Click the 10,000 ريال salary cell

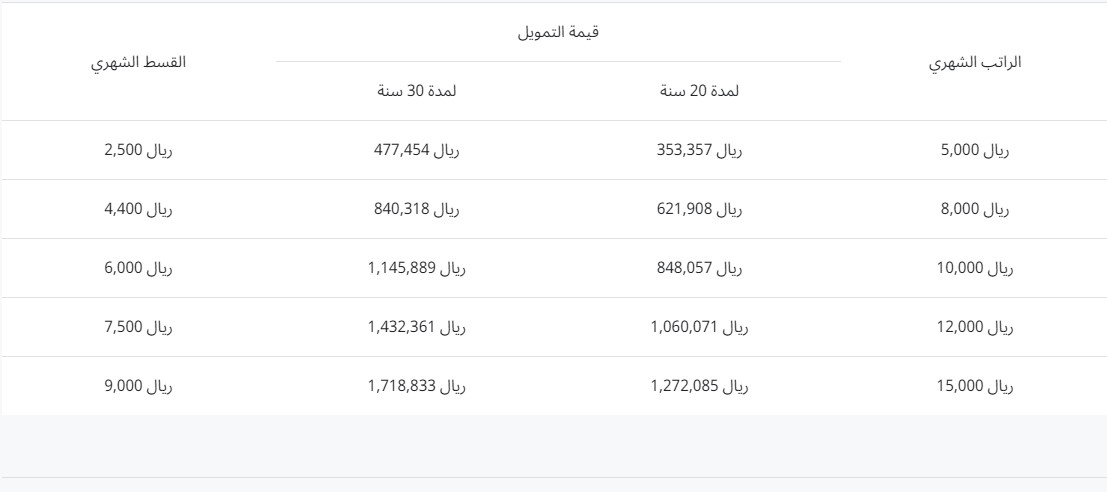(x=975, y=269)
